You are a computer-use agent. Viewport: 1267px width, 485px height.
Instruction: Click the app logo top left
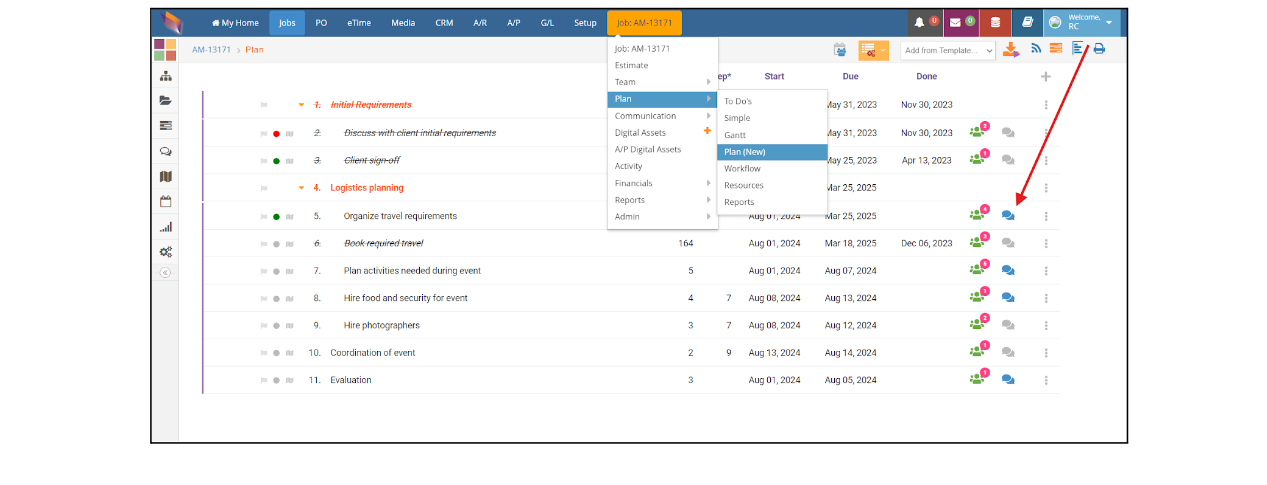coord(174,22)
